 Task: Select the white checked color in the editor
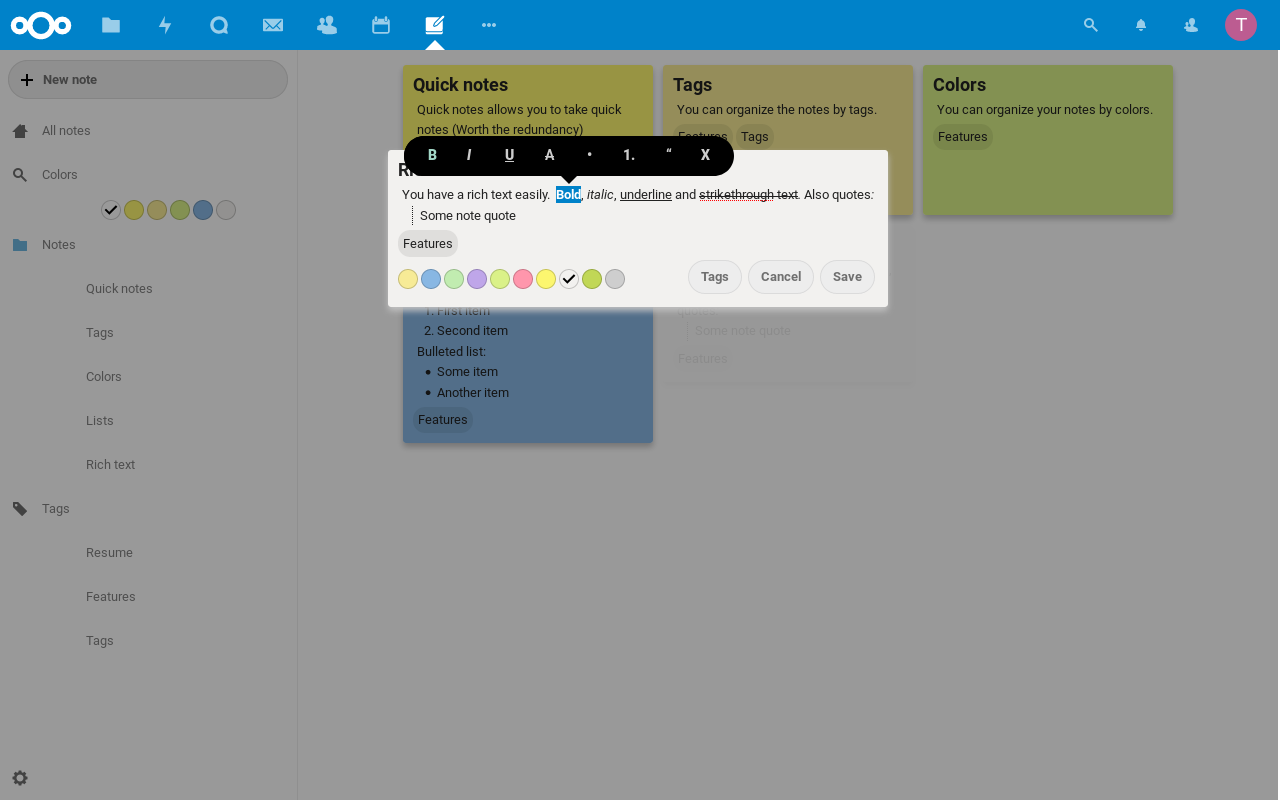pos(569,279)
